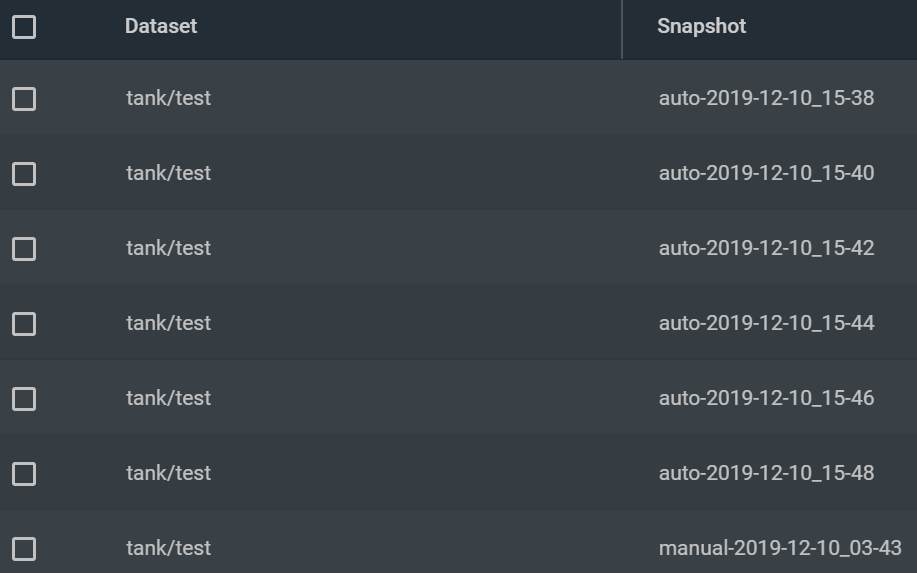Enable checkbox for auto-2019-12-10_15-46 row
Screen dimensions: 917x573
click(x=24, y=399)
